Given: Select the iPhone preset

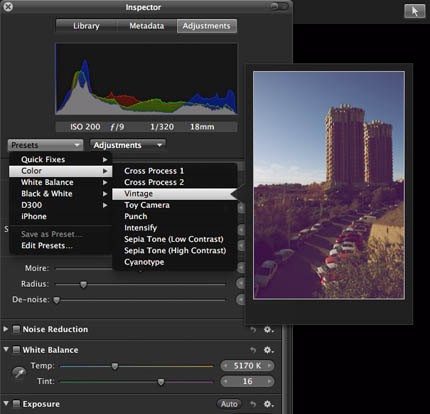Looking at the screenshot, I should point(61,216).
